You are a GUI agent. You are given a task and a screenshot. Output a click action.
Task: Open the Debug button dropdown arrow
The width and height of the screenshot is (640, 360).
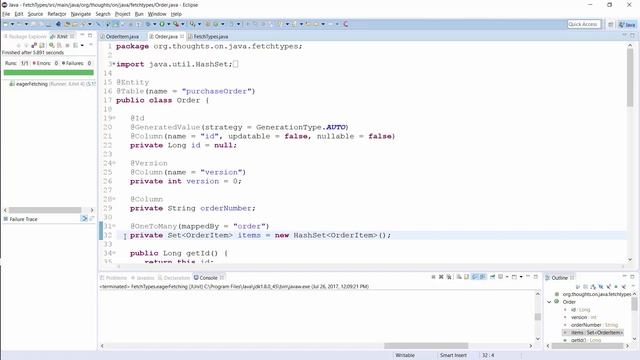(x=154, y=24)
